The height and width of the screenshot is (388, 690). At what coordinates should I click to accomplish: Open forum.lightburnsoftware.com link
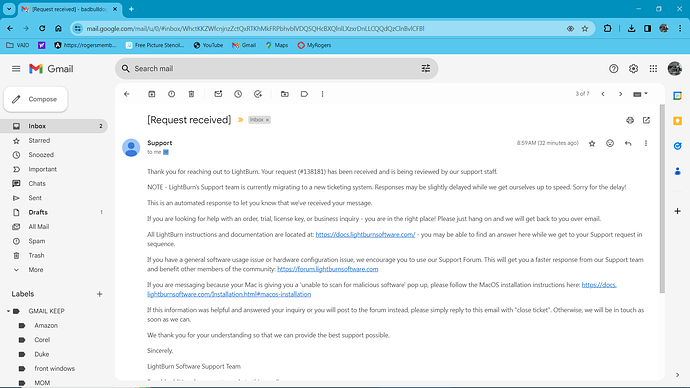point(327,269)
